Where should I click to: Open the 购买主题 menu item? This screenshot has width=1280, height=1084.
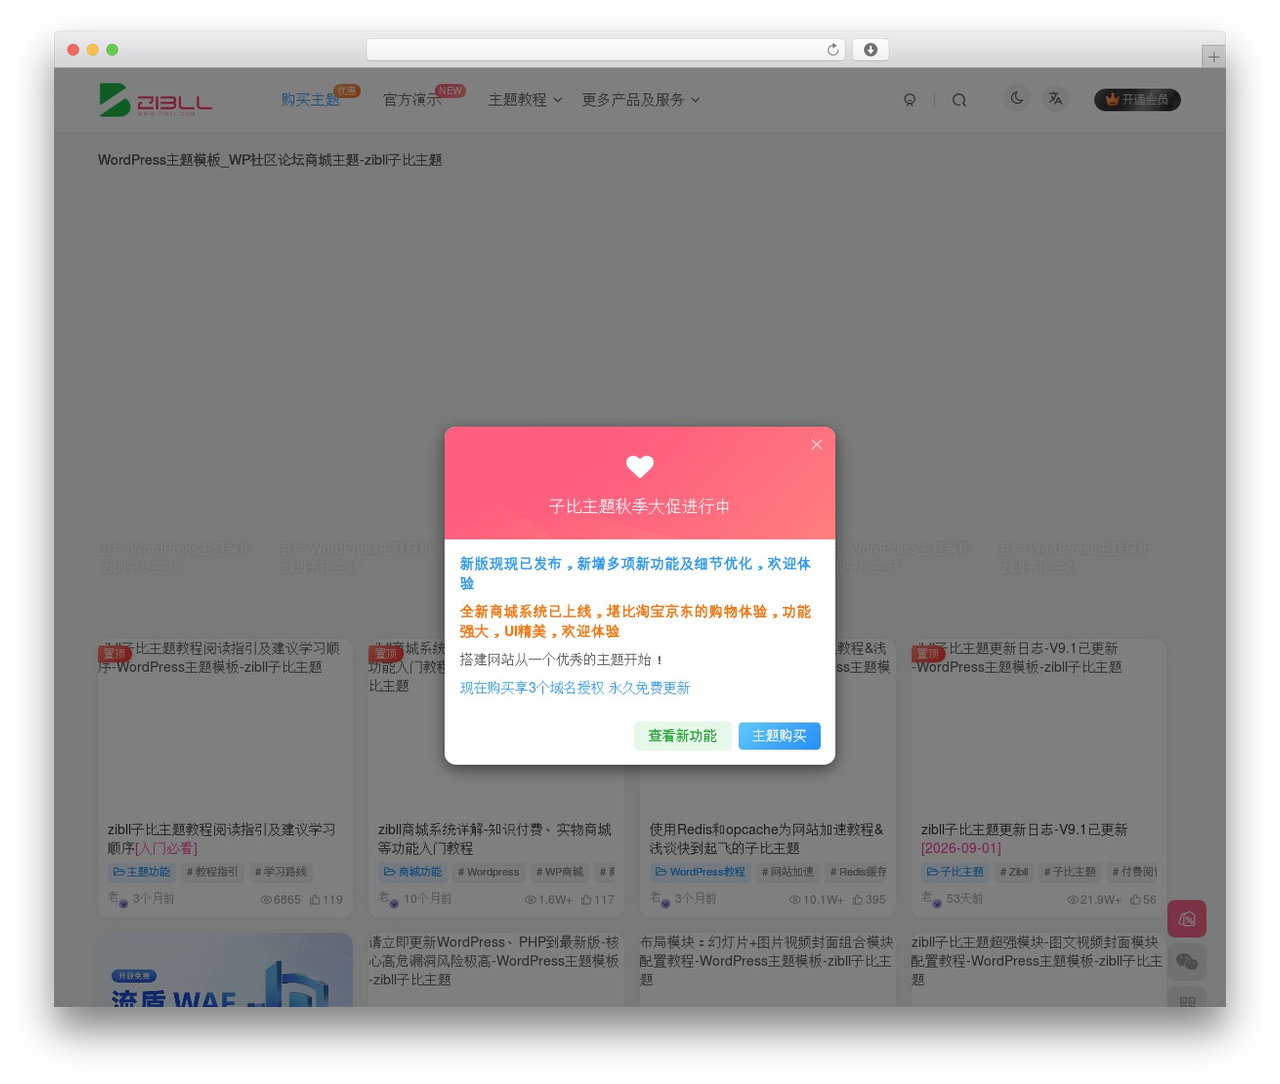[310, 100]
